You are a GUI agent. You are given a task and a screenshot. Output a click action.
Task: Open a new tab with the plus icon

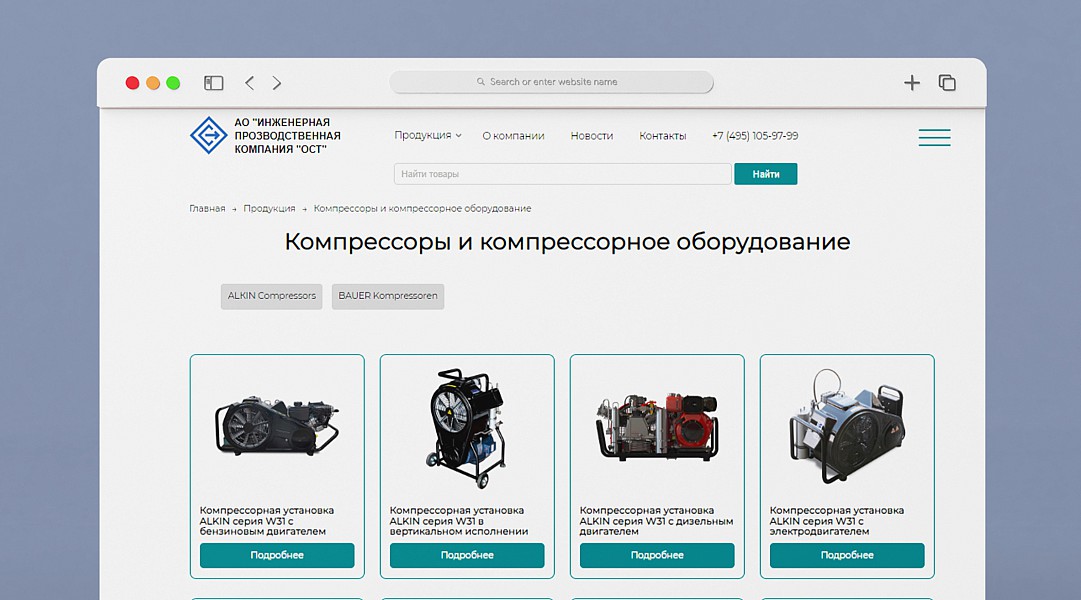point(911,83)
